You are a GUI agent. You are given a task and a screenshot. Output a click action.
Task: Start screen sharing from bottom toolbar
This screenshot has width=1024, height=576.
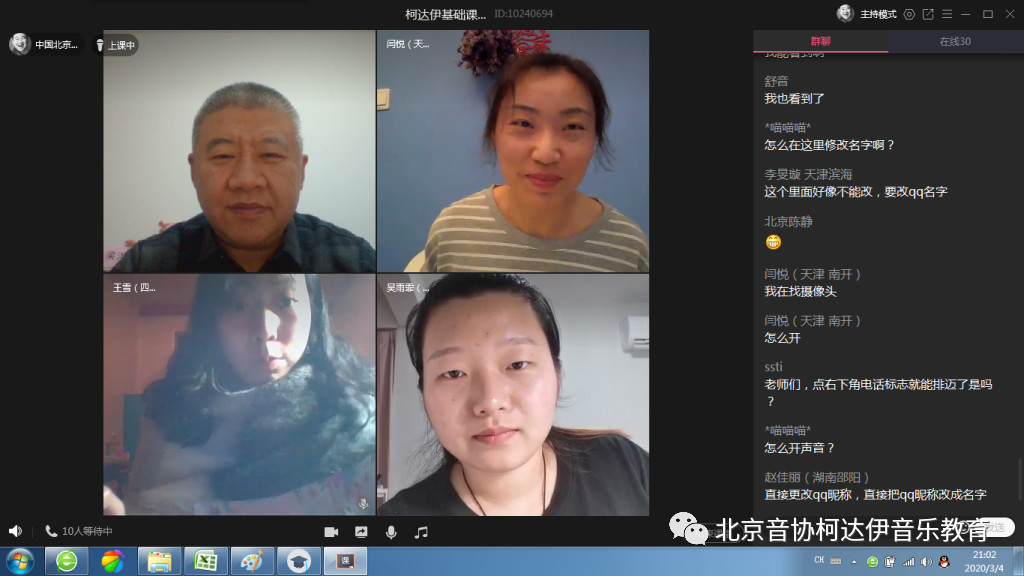click(x=361, y=532)
